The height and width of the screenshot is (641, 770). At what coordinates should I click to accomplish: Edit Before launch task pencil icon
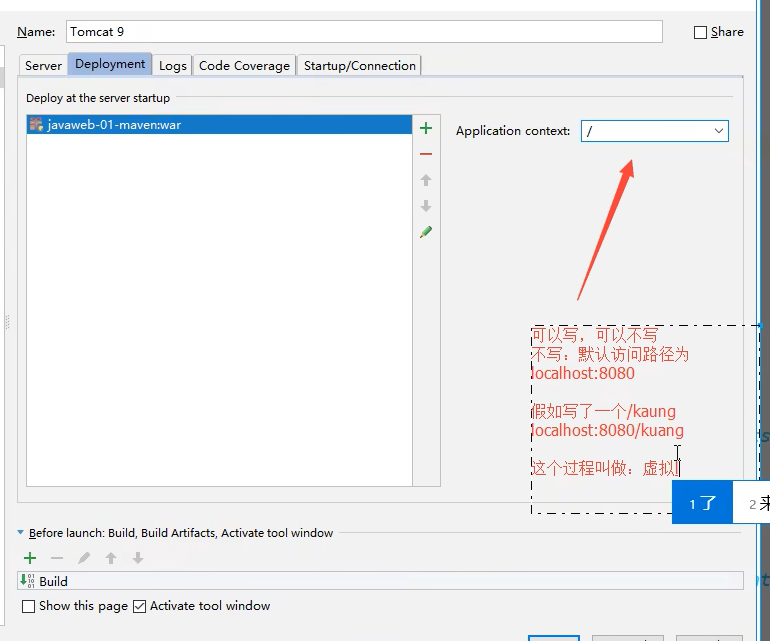(x=84, y=558)
